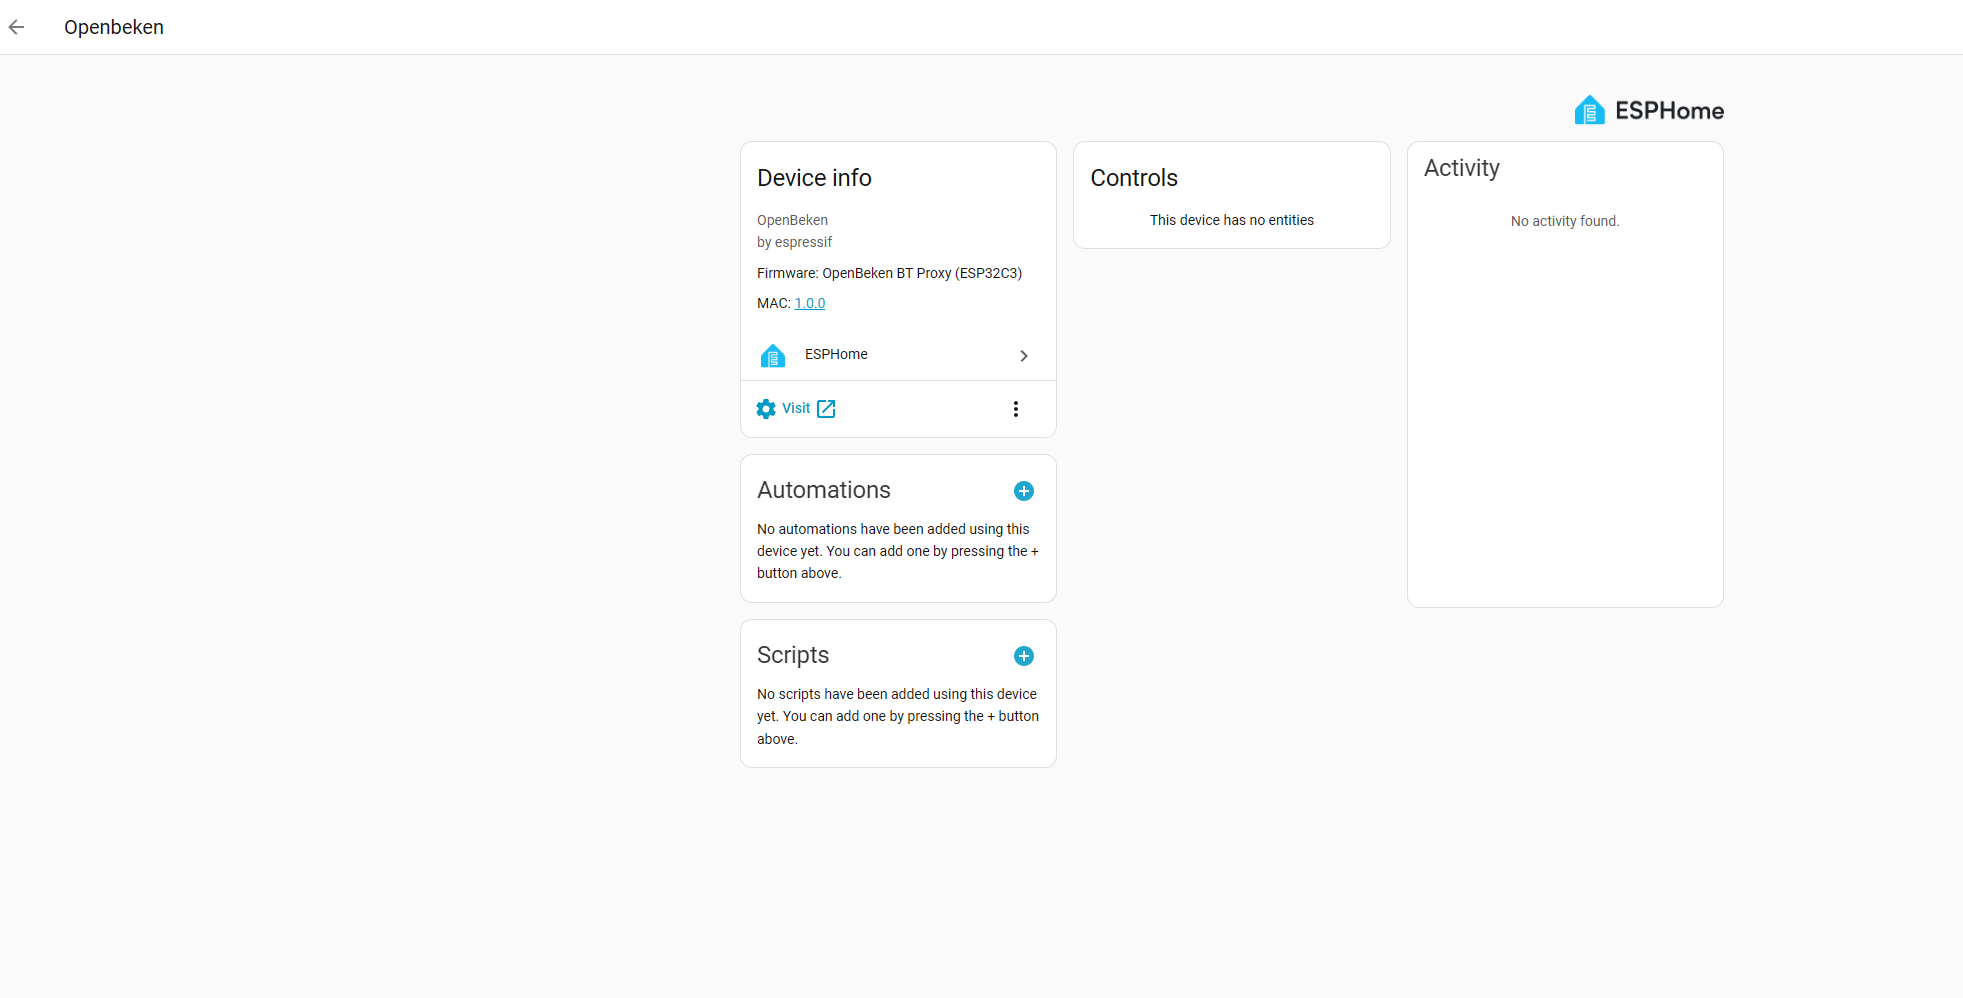
Task: Click the settings gear icon beside Visit
Action: 766,409
